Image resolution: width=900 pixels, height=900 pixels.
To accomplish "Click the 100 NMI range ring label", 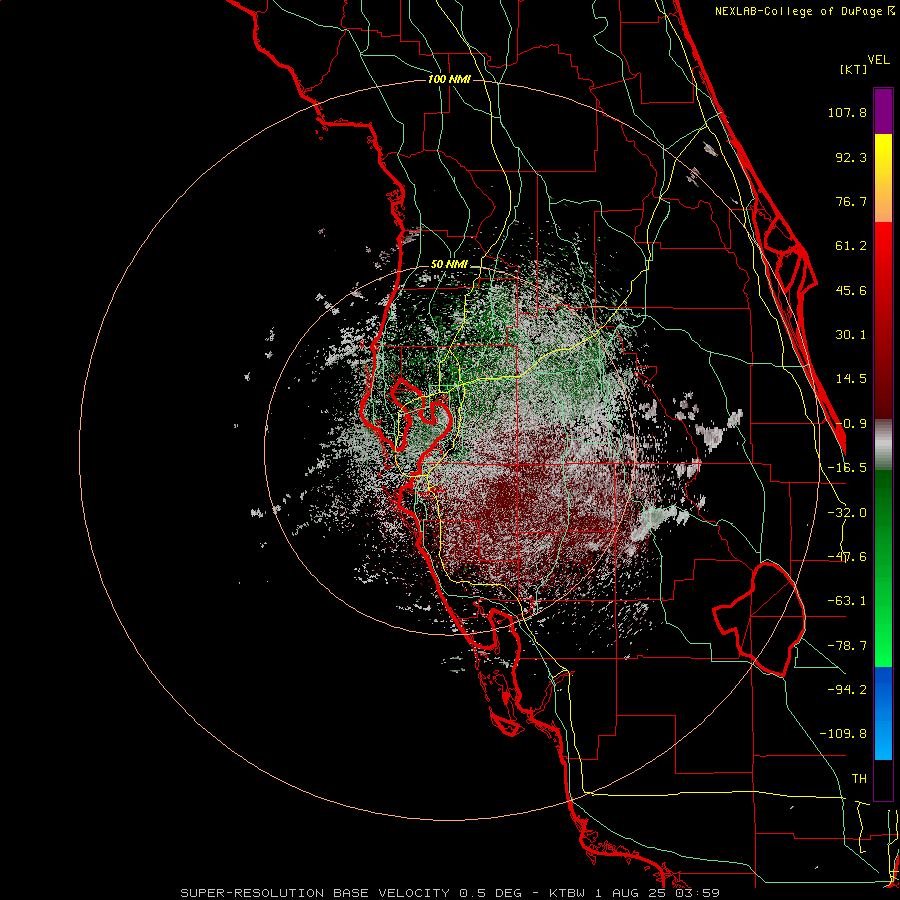I will point(449,79).
